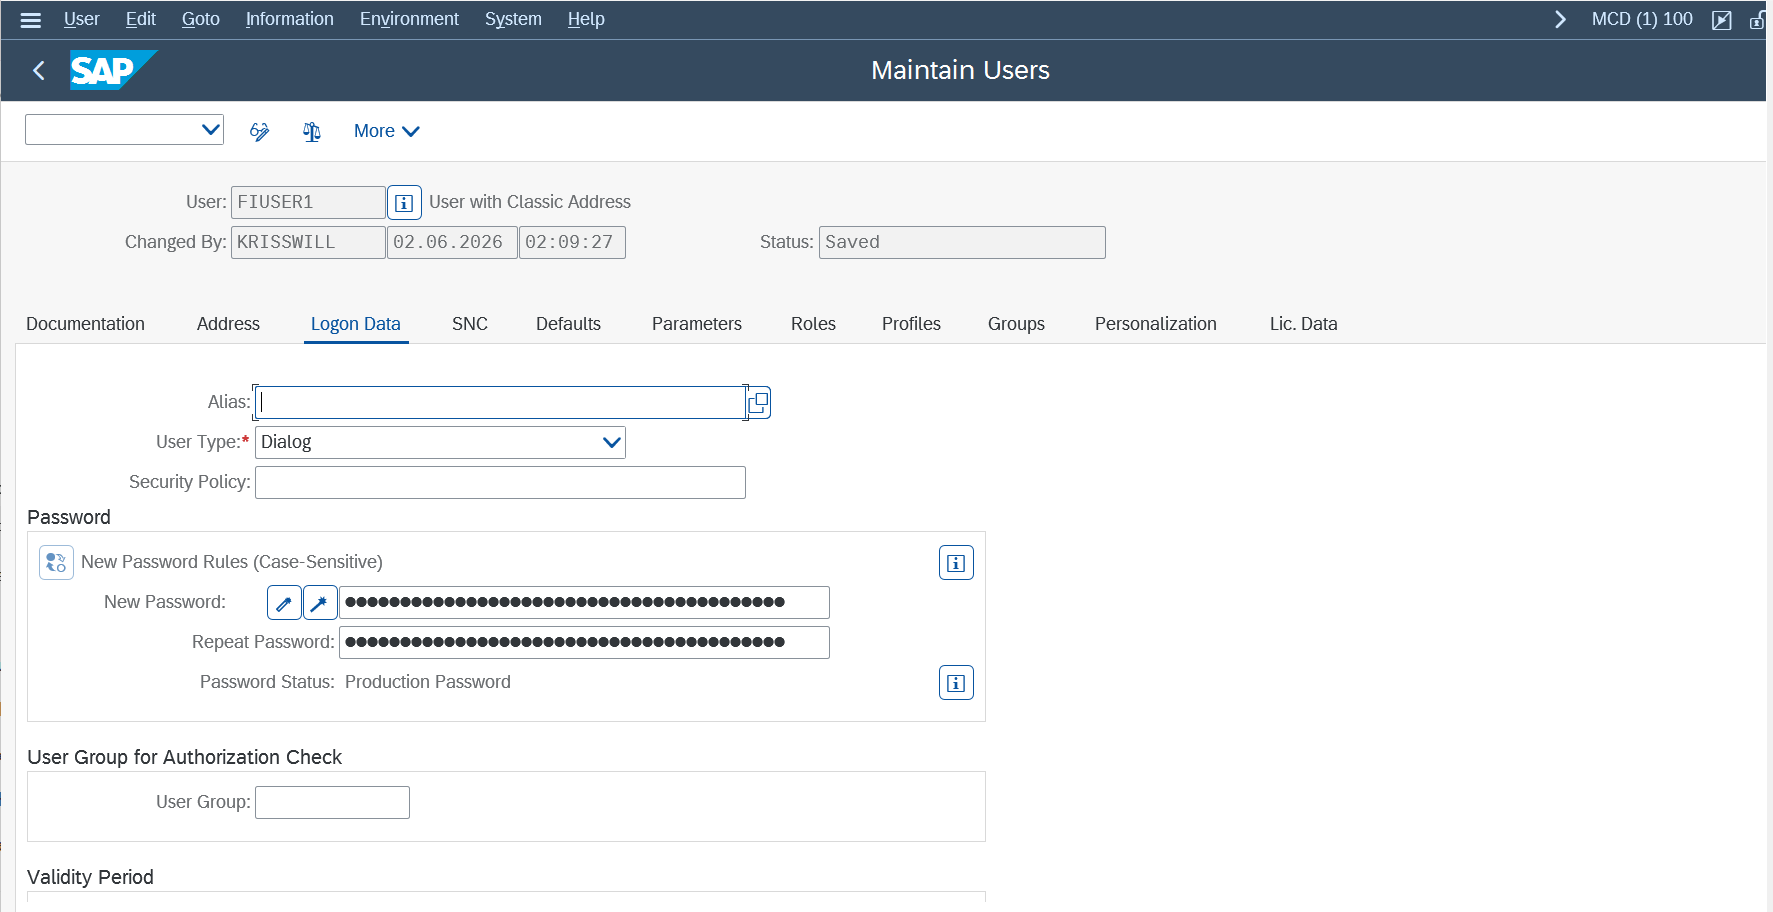Open the Edit menu
The width and height of the screenshot is (1773, 912).
pyautogui.click(x=141, y=19)
